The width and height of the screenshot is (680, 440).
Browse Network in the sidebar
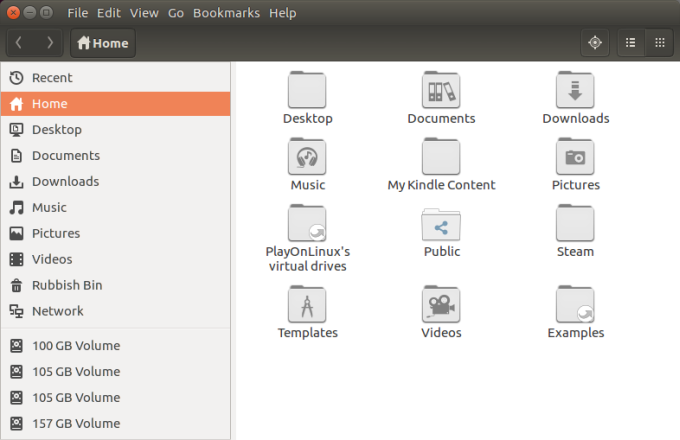115,311
